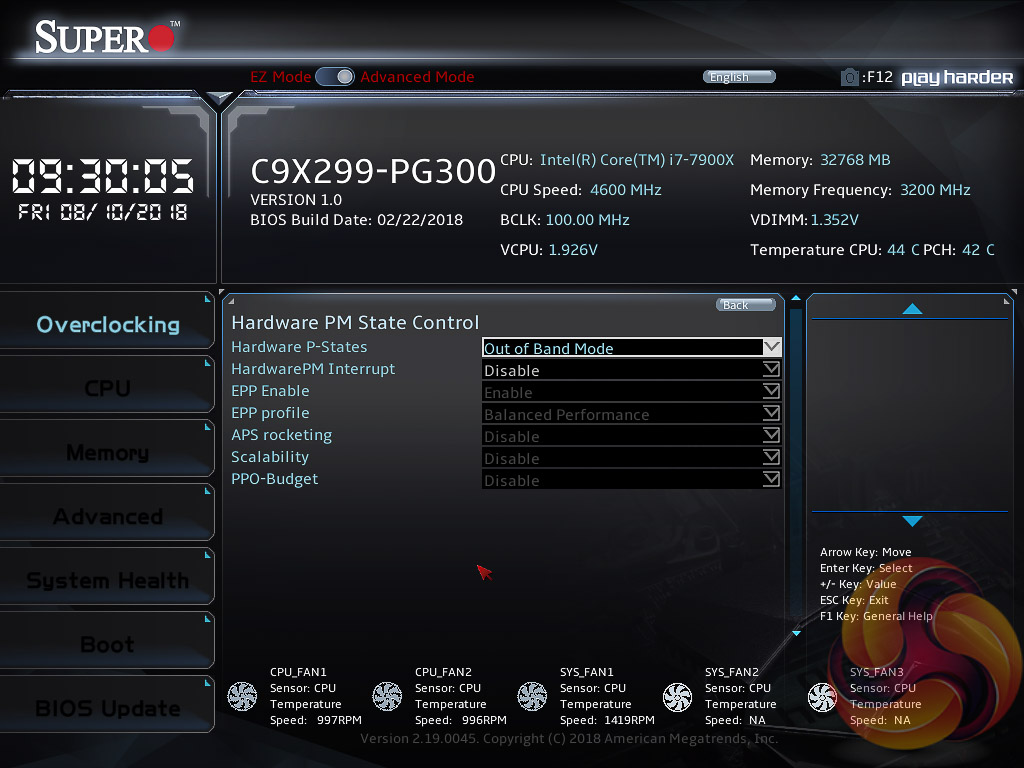Click the BIOS Build Date 02/22/2018 text
Viewport: 1024px width, 768px height.
pos(357,220)
